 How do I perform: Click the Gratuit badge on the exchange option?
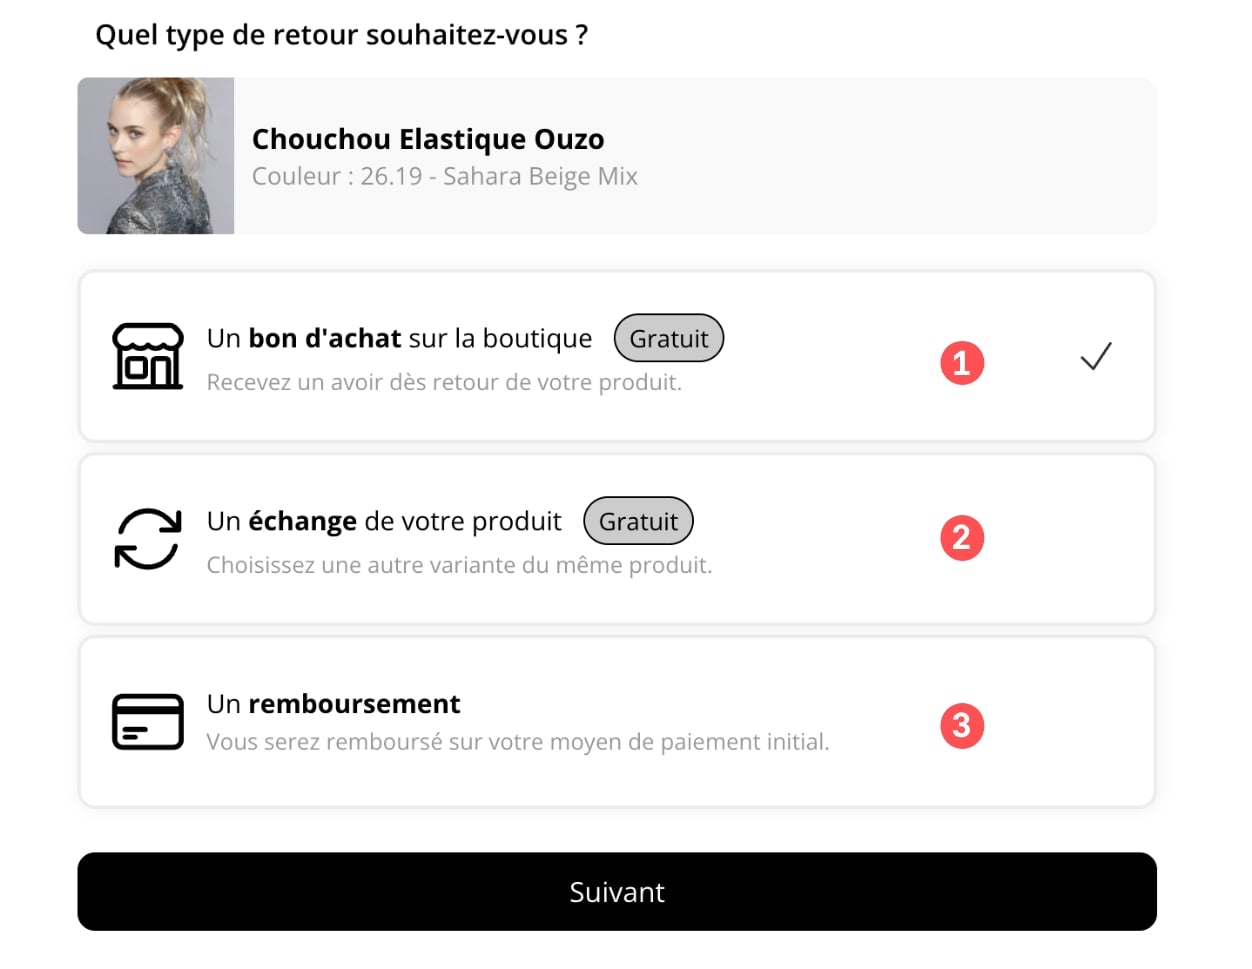[638, 522]
